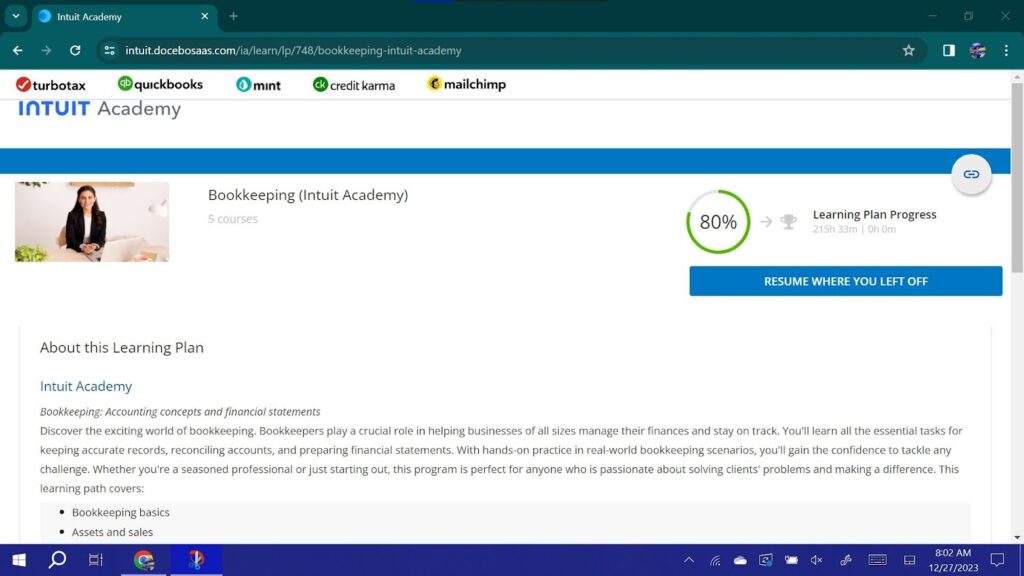
Task: Open the Chrome profile avatar
Action: 978,50
